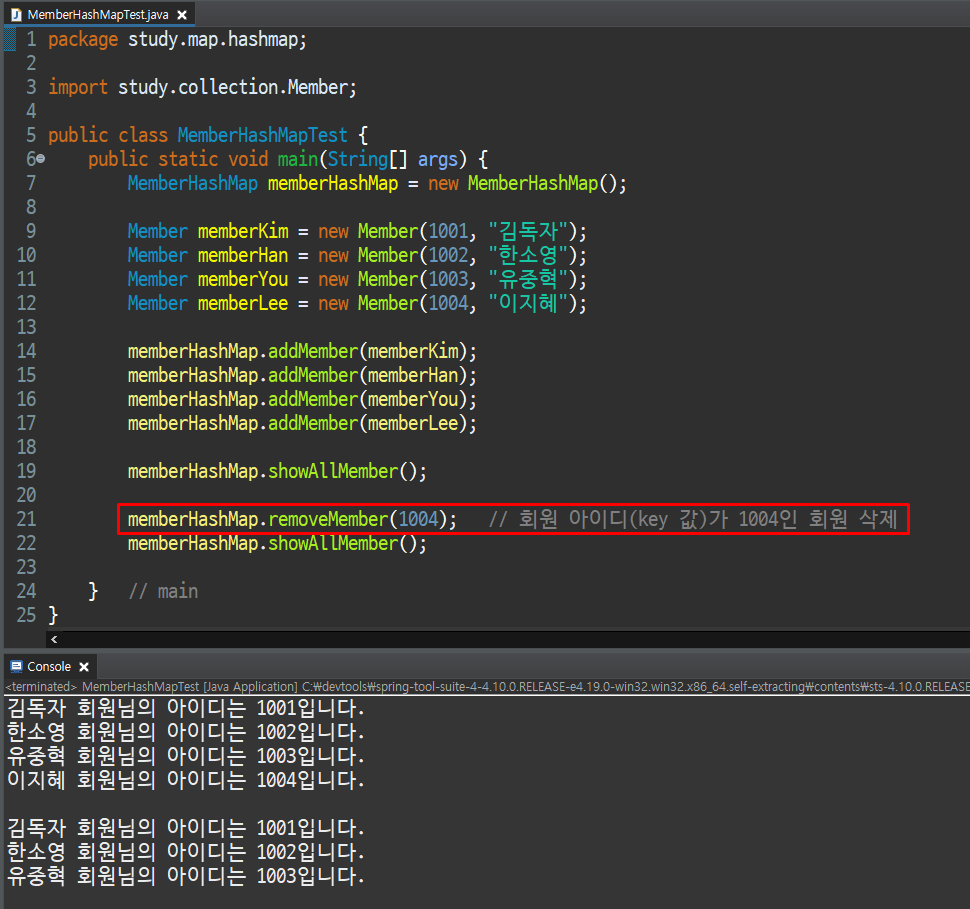Click variable memberLee on line 12
This screenshot has height=909, width=970.
pyautogui.click(x=243, y=304)
